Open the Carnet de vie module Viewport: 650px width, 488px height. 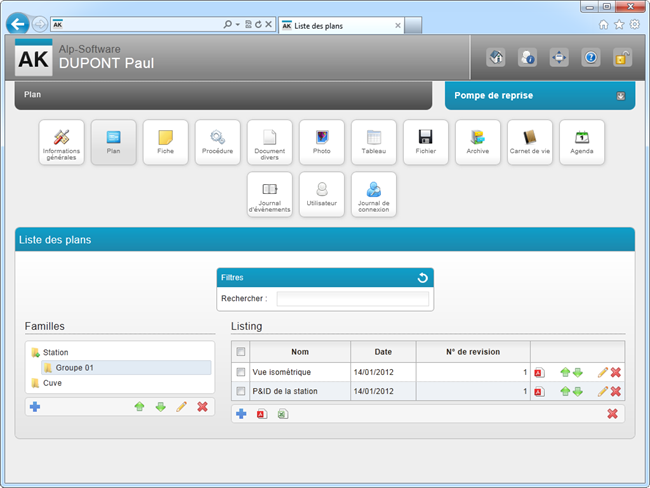pos(529,142)
